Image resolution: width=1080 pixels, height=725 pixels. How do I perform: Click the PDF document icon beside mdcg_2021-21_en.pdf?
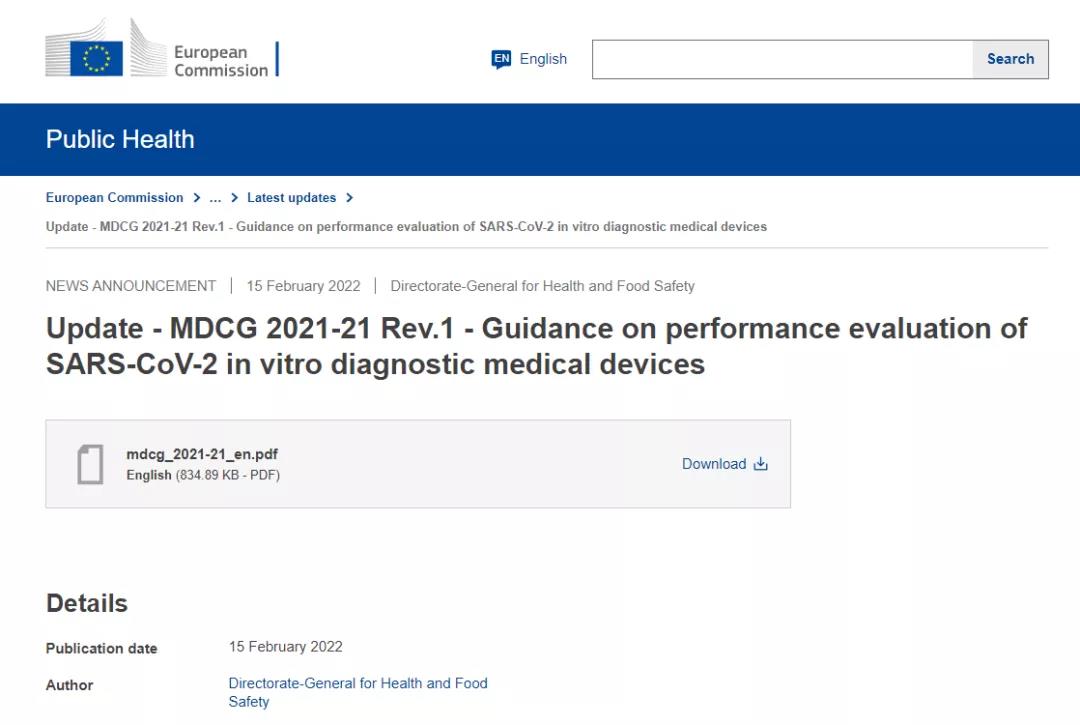91,463
